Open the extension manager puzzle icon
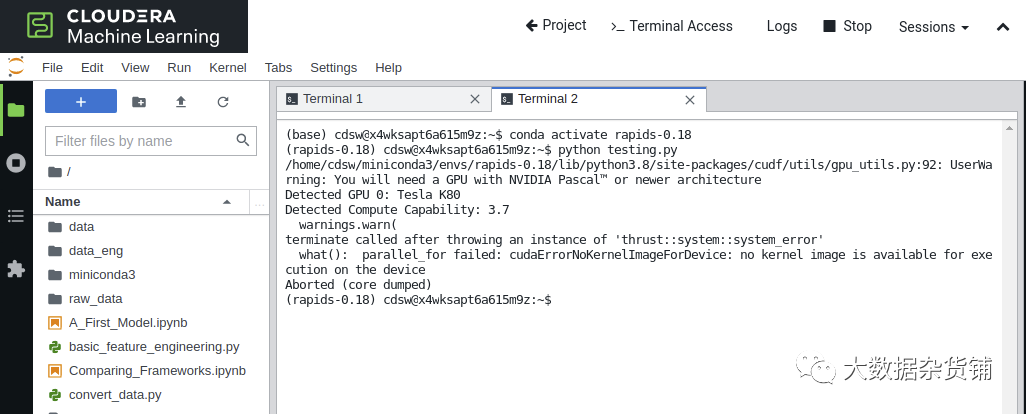 click(16, 268)
